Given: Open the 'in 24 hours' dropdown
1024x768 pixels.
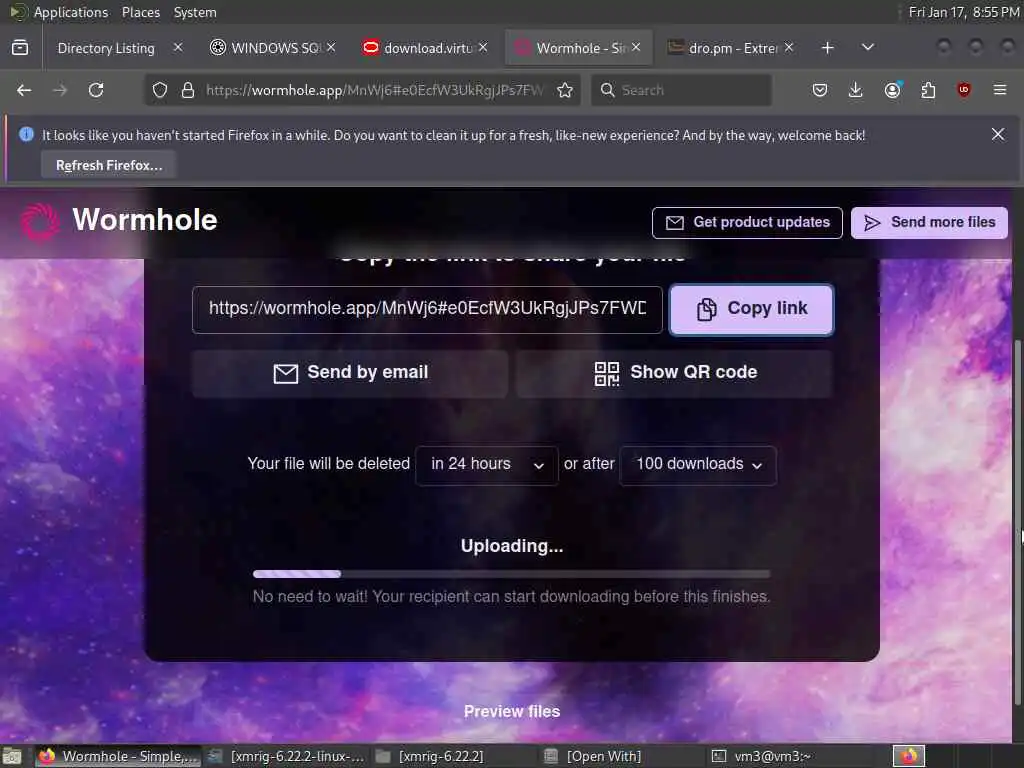Looking at the screenshot, I should pyautogui.click(x=487, y=465).
